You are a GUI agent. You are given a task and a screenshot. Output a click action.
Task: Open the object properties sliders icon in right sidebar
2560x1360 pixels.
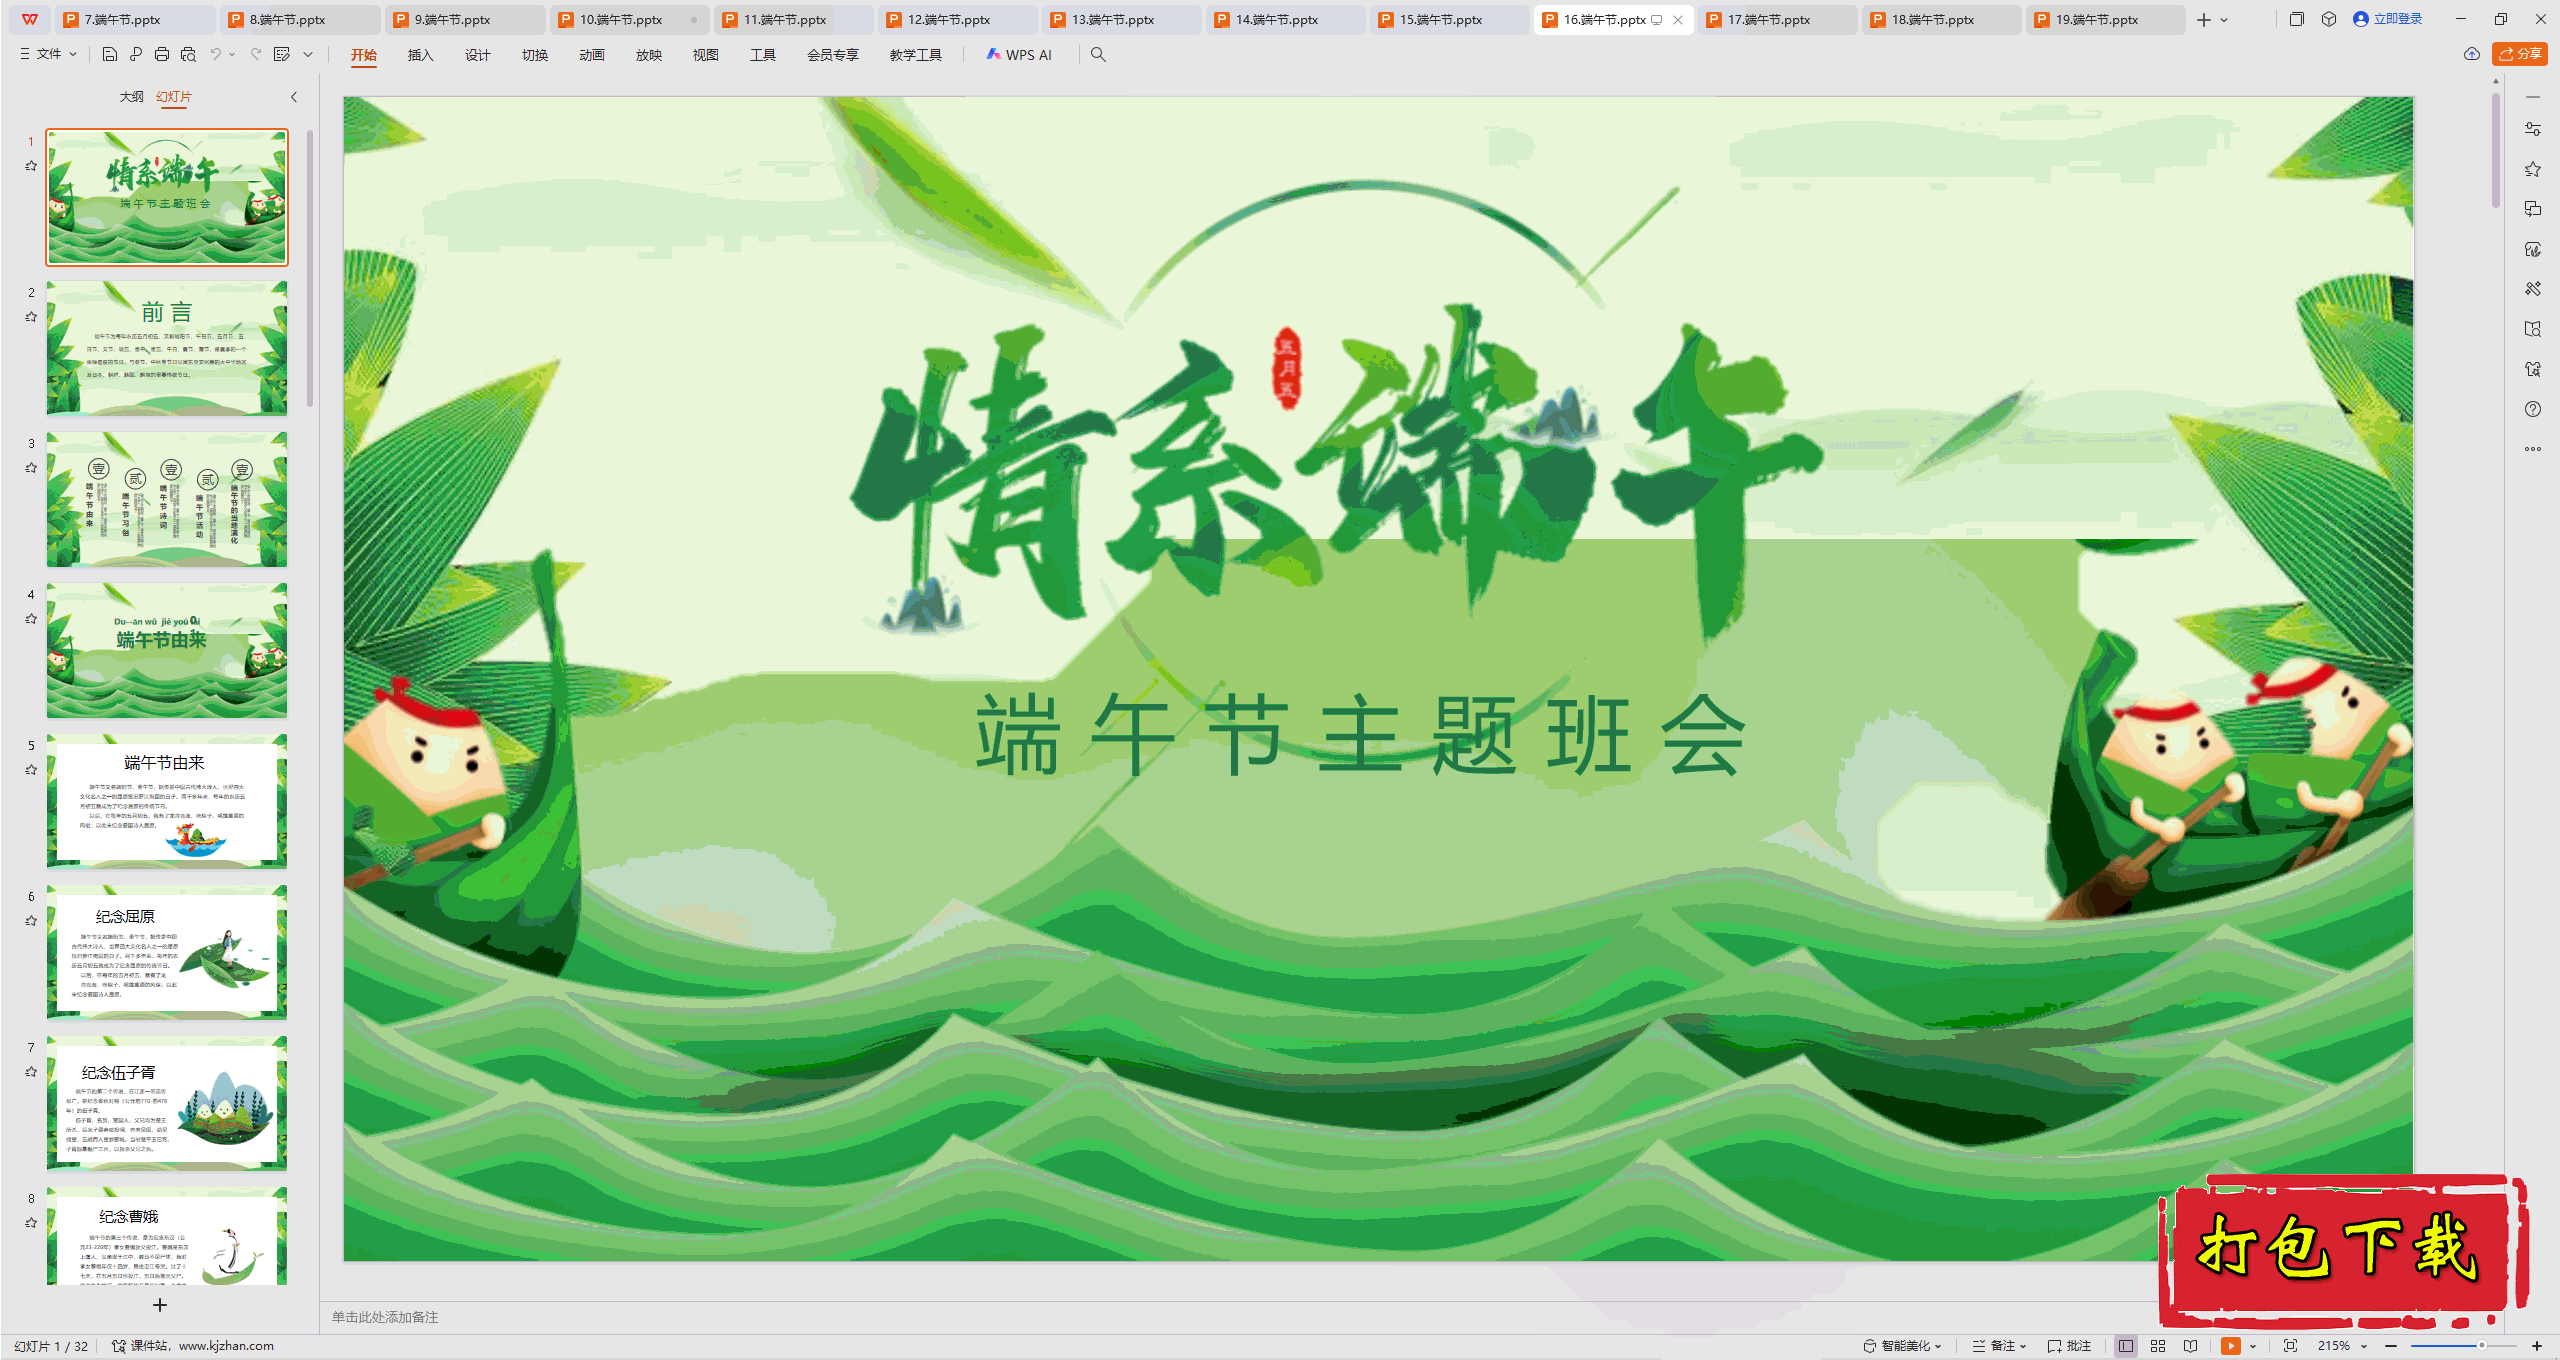point(2533,129)
